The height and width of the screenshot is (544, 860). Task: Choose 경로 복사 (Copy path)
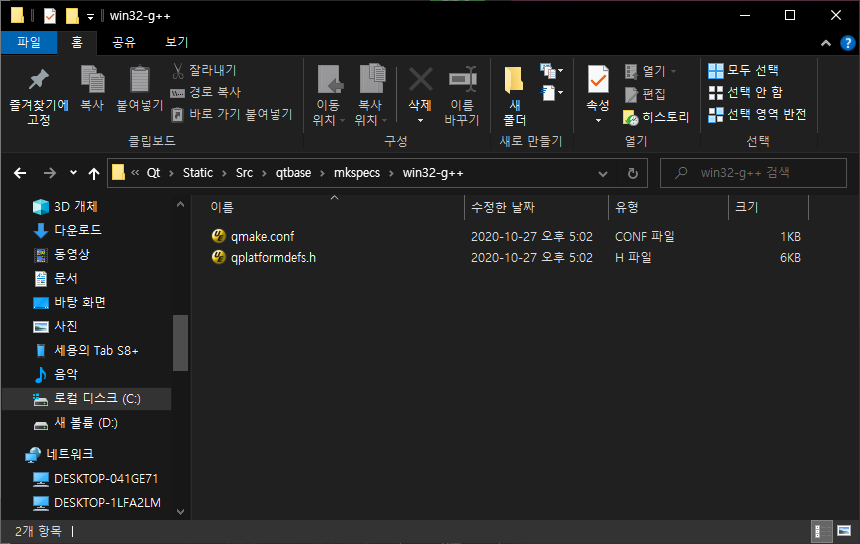coord(206,92)
